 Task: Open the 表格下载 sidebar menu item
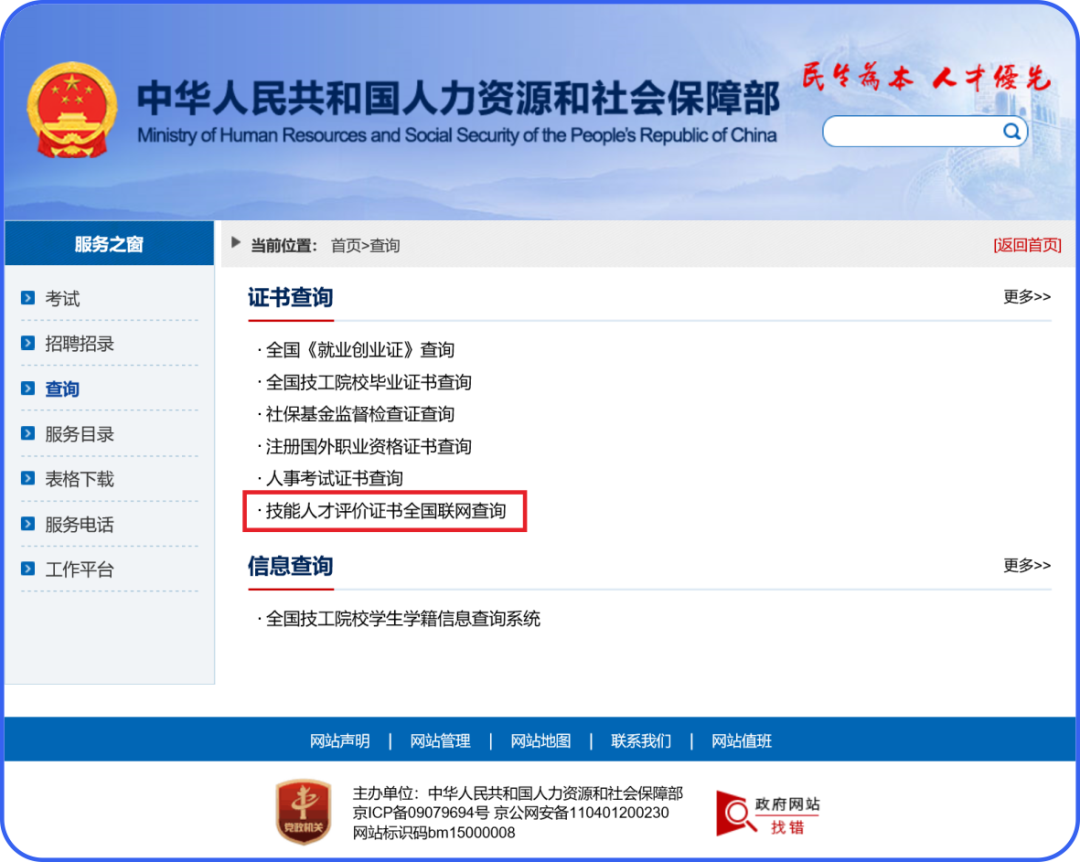pos(79,479)
